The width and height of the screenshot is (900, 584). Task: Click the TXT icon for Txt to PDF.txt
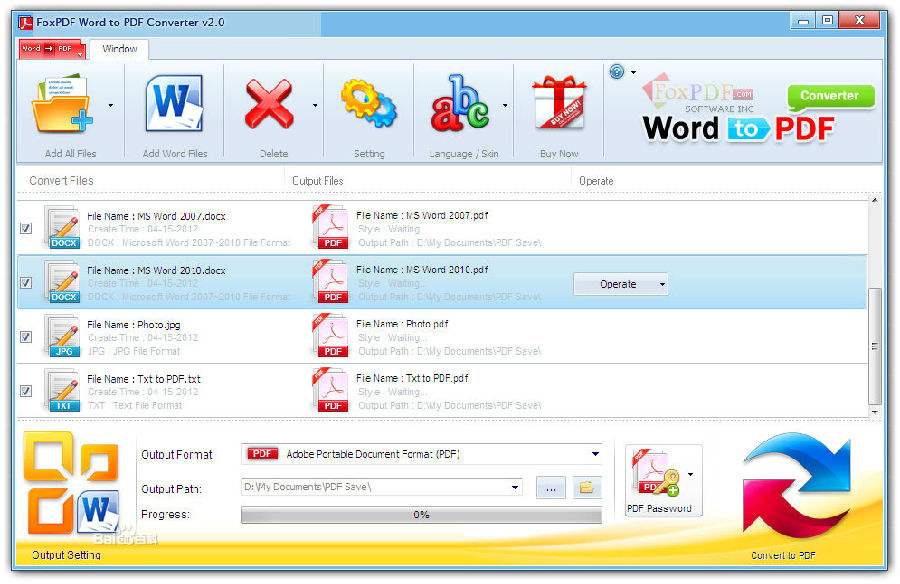(x=63, y=390)
